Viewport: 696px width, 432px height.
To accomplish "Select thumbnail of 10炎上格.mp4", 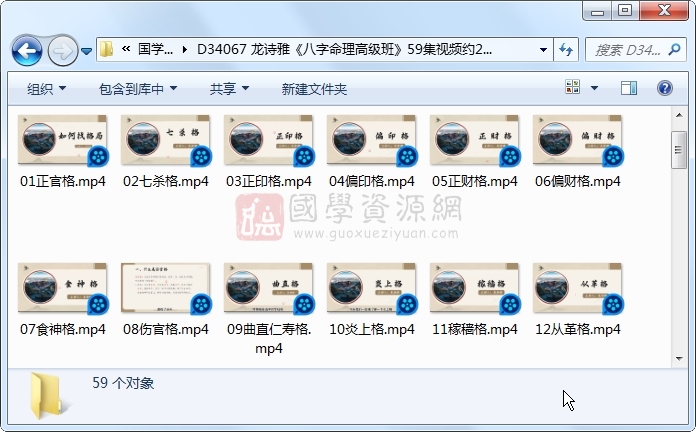I will pos(372,289).
